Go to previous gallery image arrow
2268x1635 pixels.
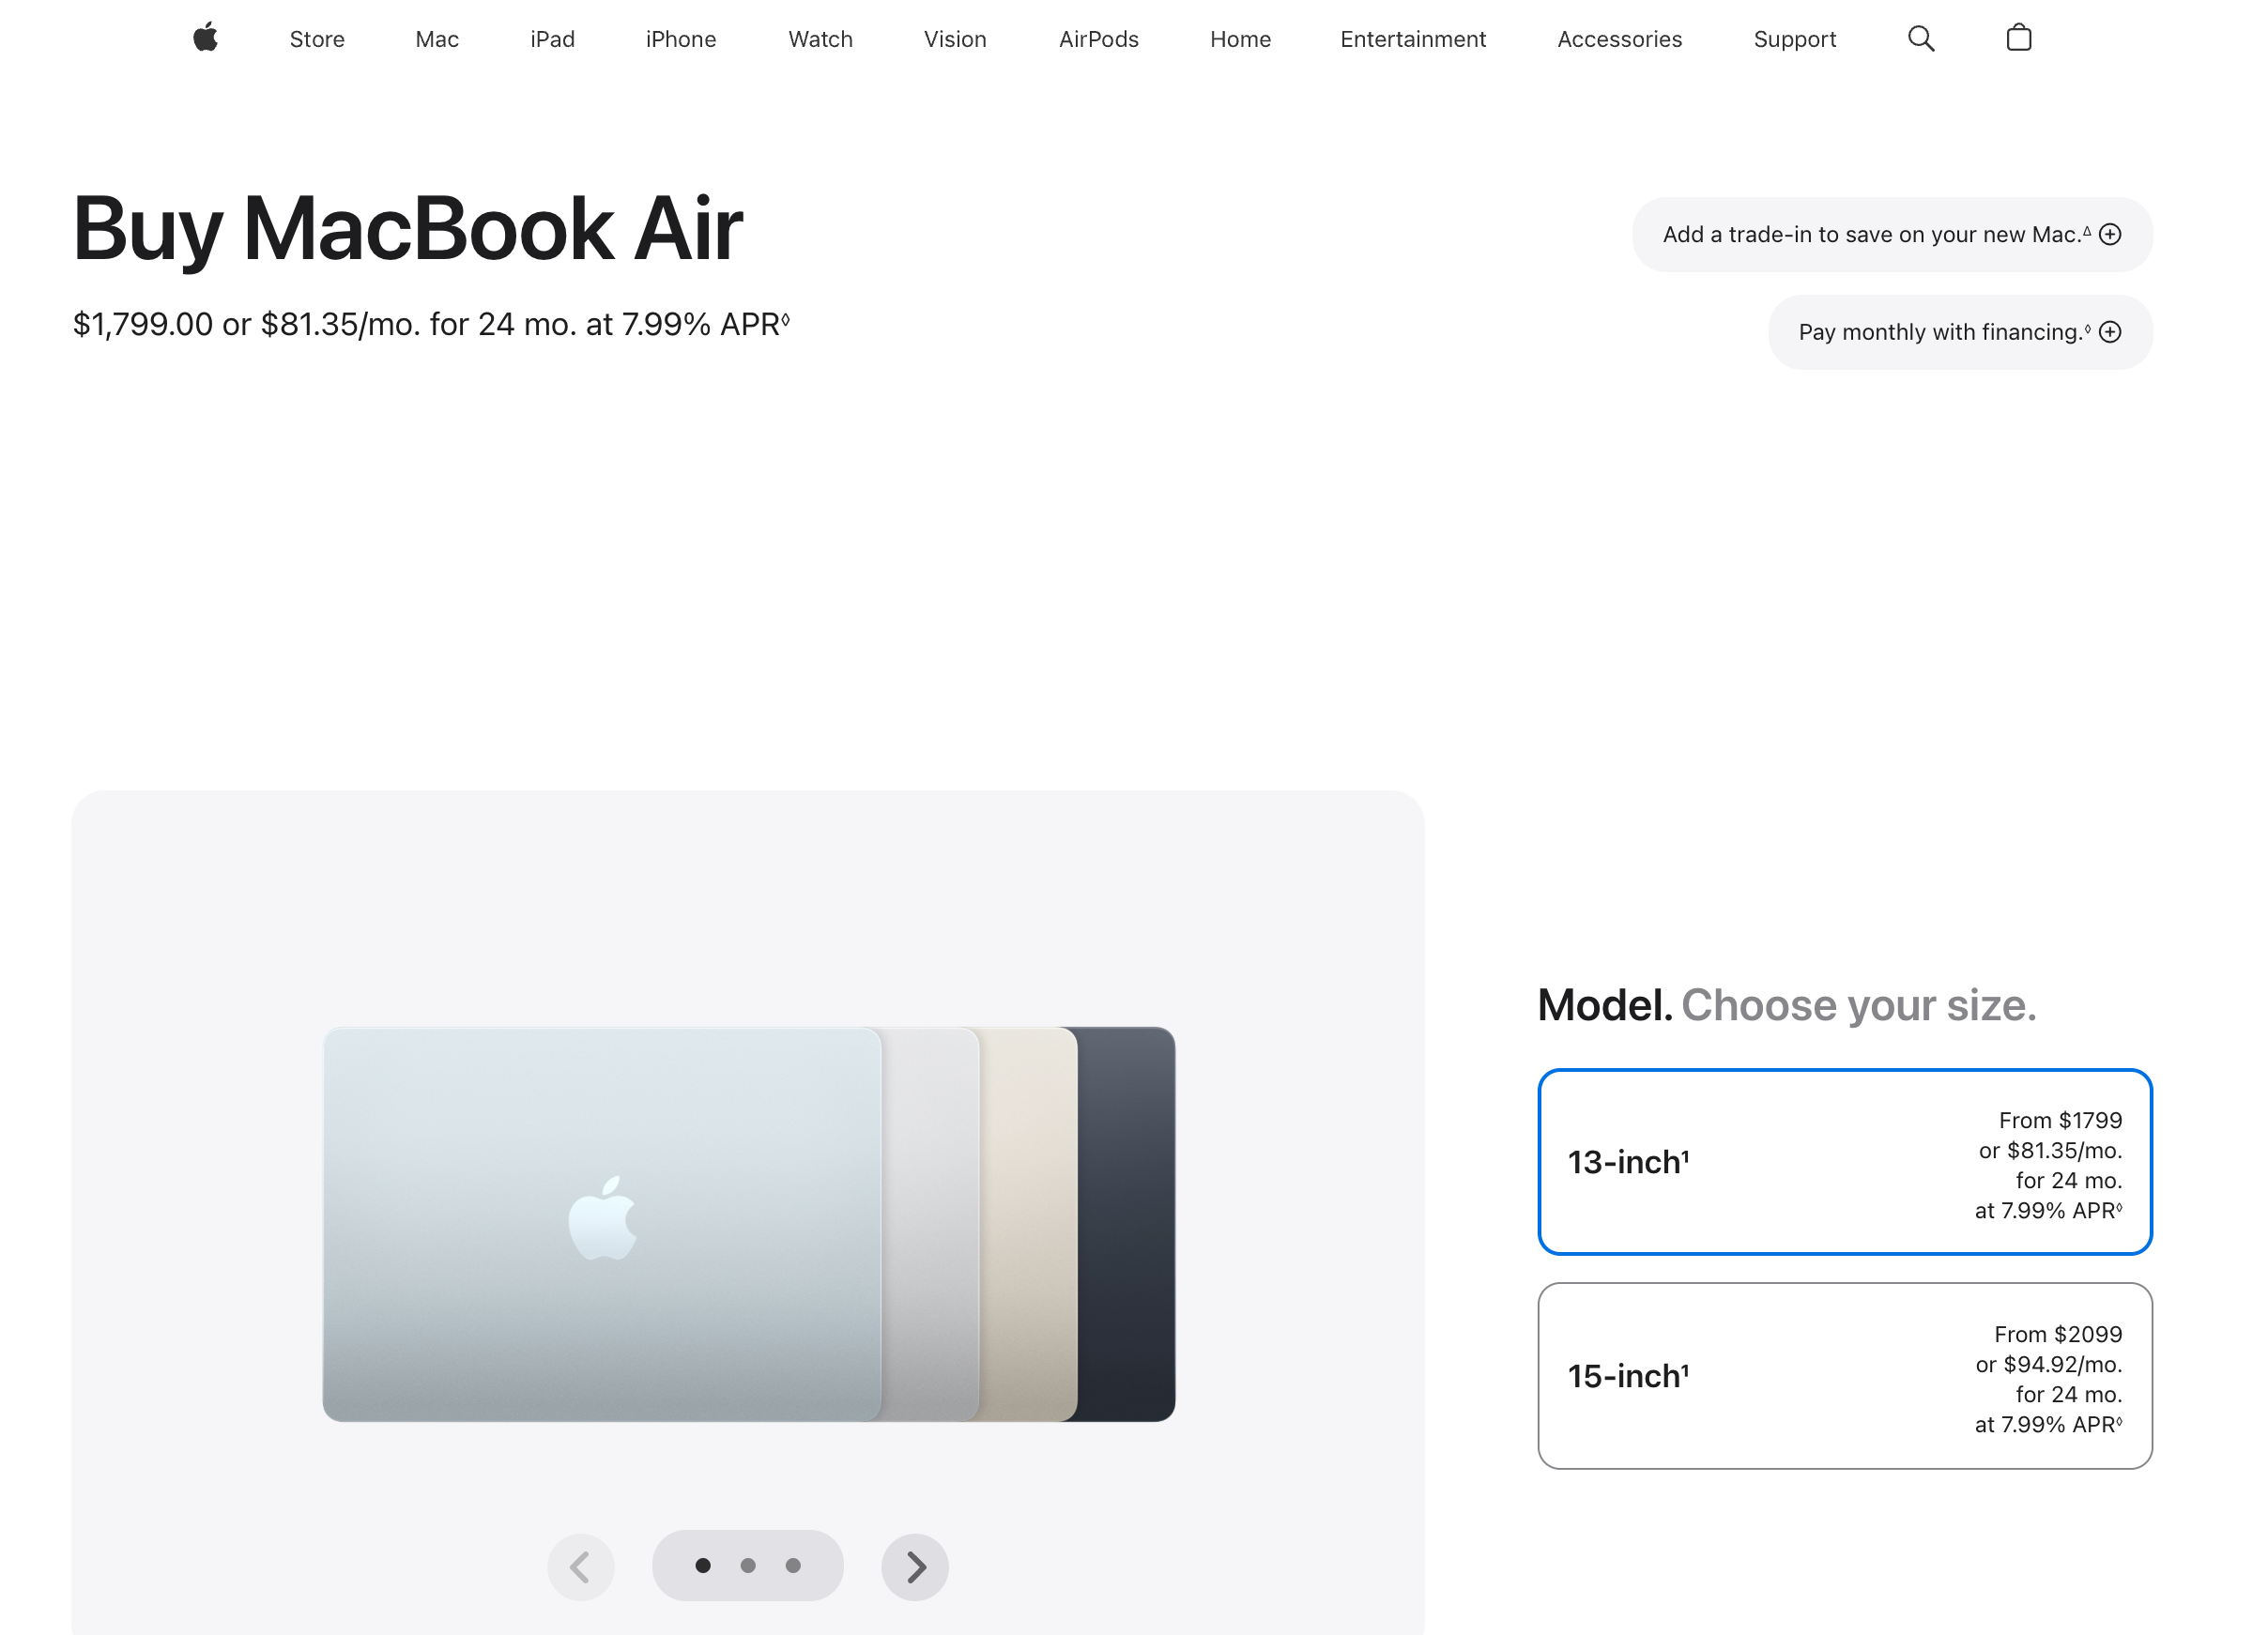pos(581,1567)
